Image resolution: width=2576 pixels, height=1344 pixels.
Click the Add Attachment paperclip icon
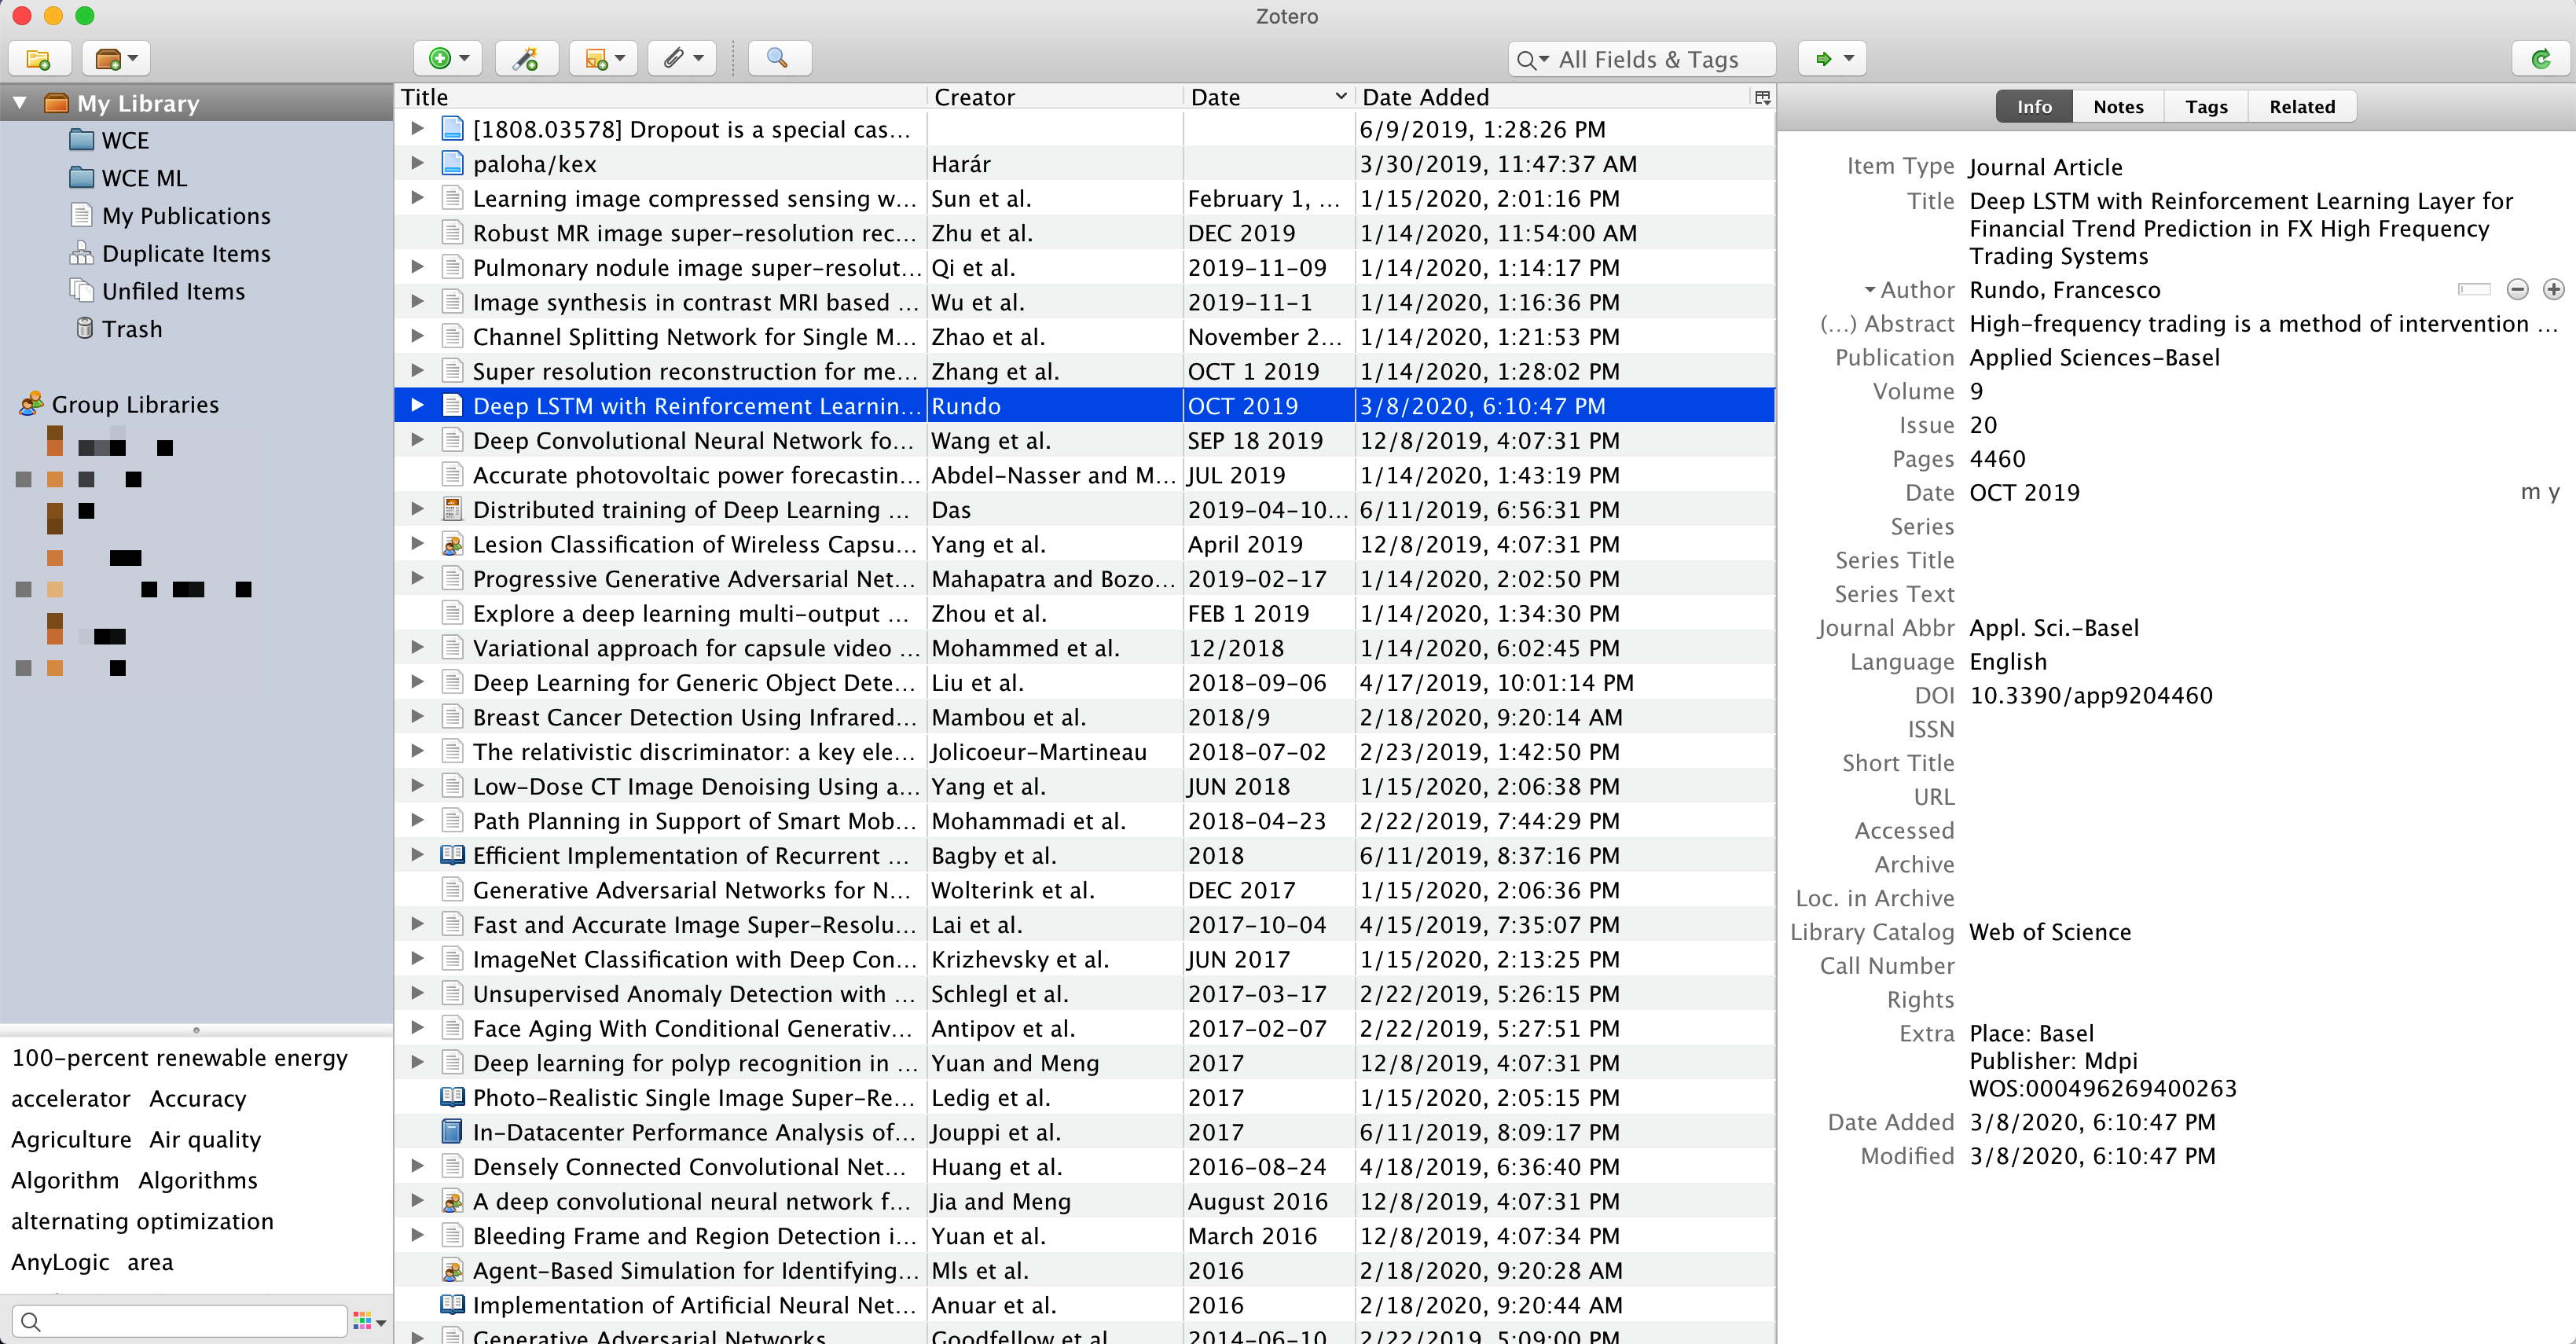(x=683, y=59)
